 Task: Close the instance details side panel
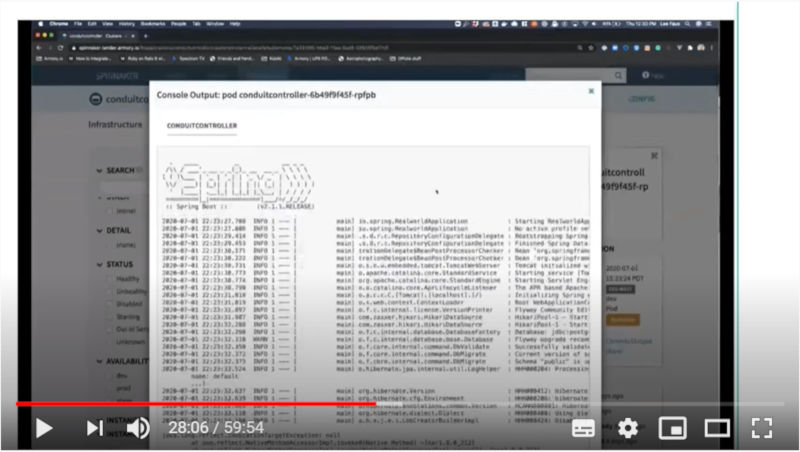tap(655, 156)
